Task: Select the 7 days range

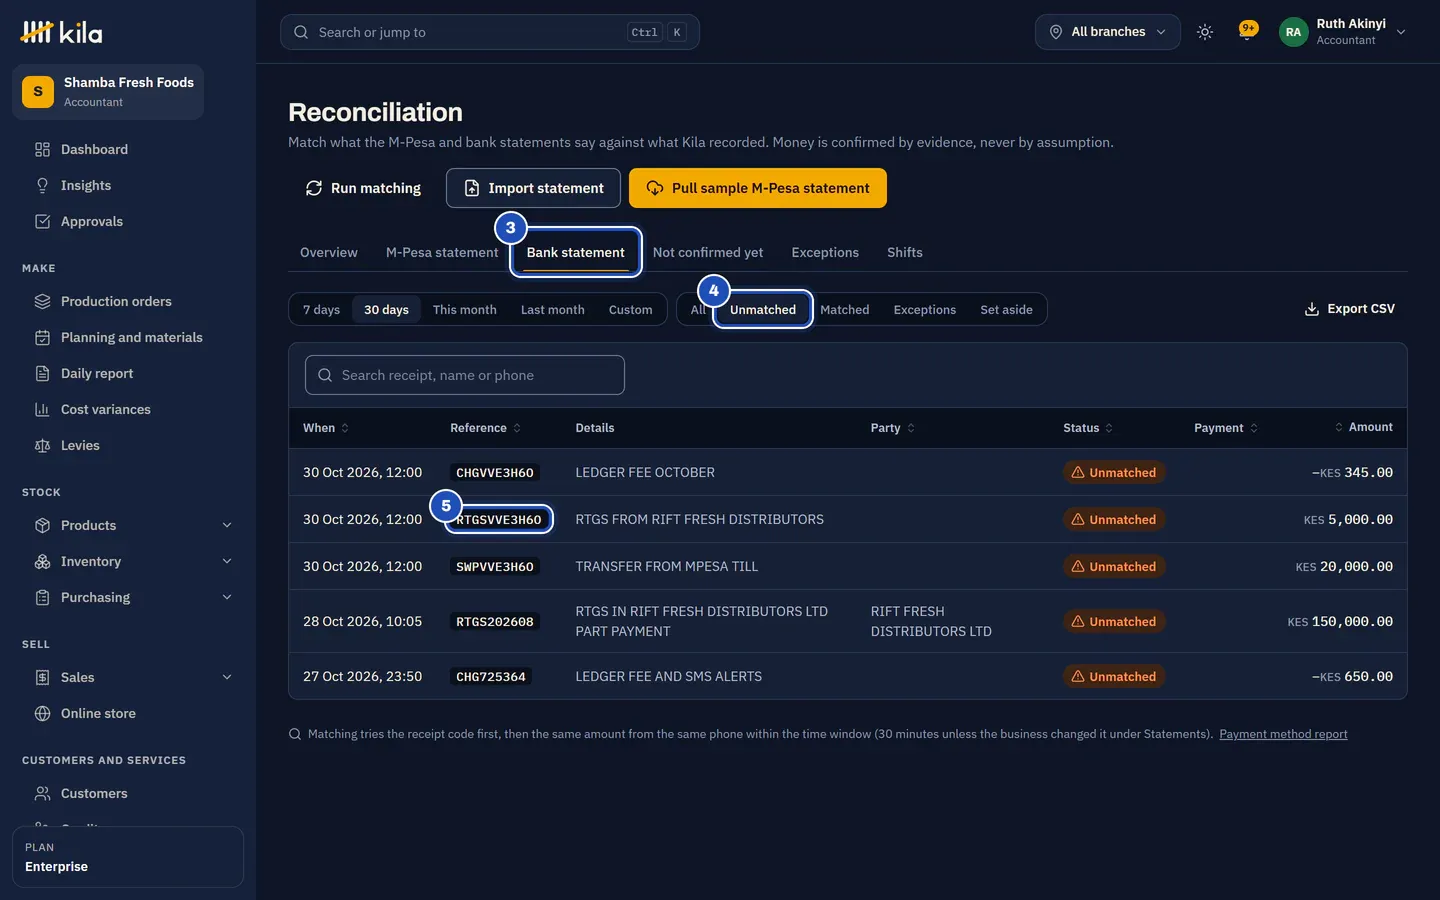Action: coord(321,310)
